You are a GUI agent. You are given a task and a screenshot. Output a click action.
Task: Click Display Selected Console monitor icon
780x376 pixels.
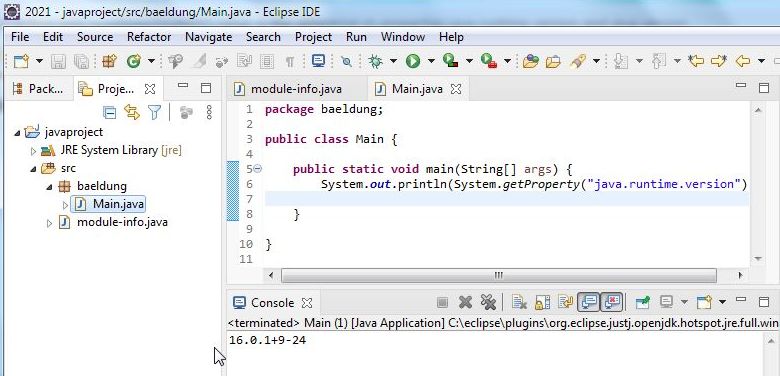point(667,302)
